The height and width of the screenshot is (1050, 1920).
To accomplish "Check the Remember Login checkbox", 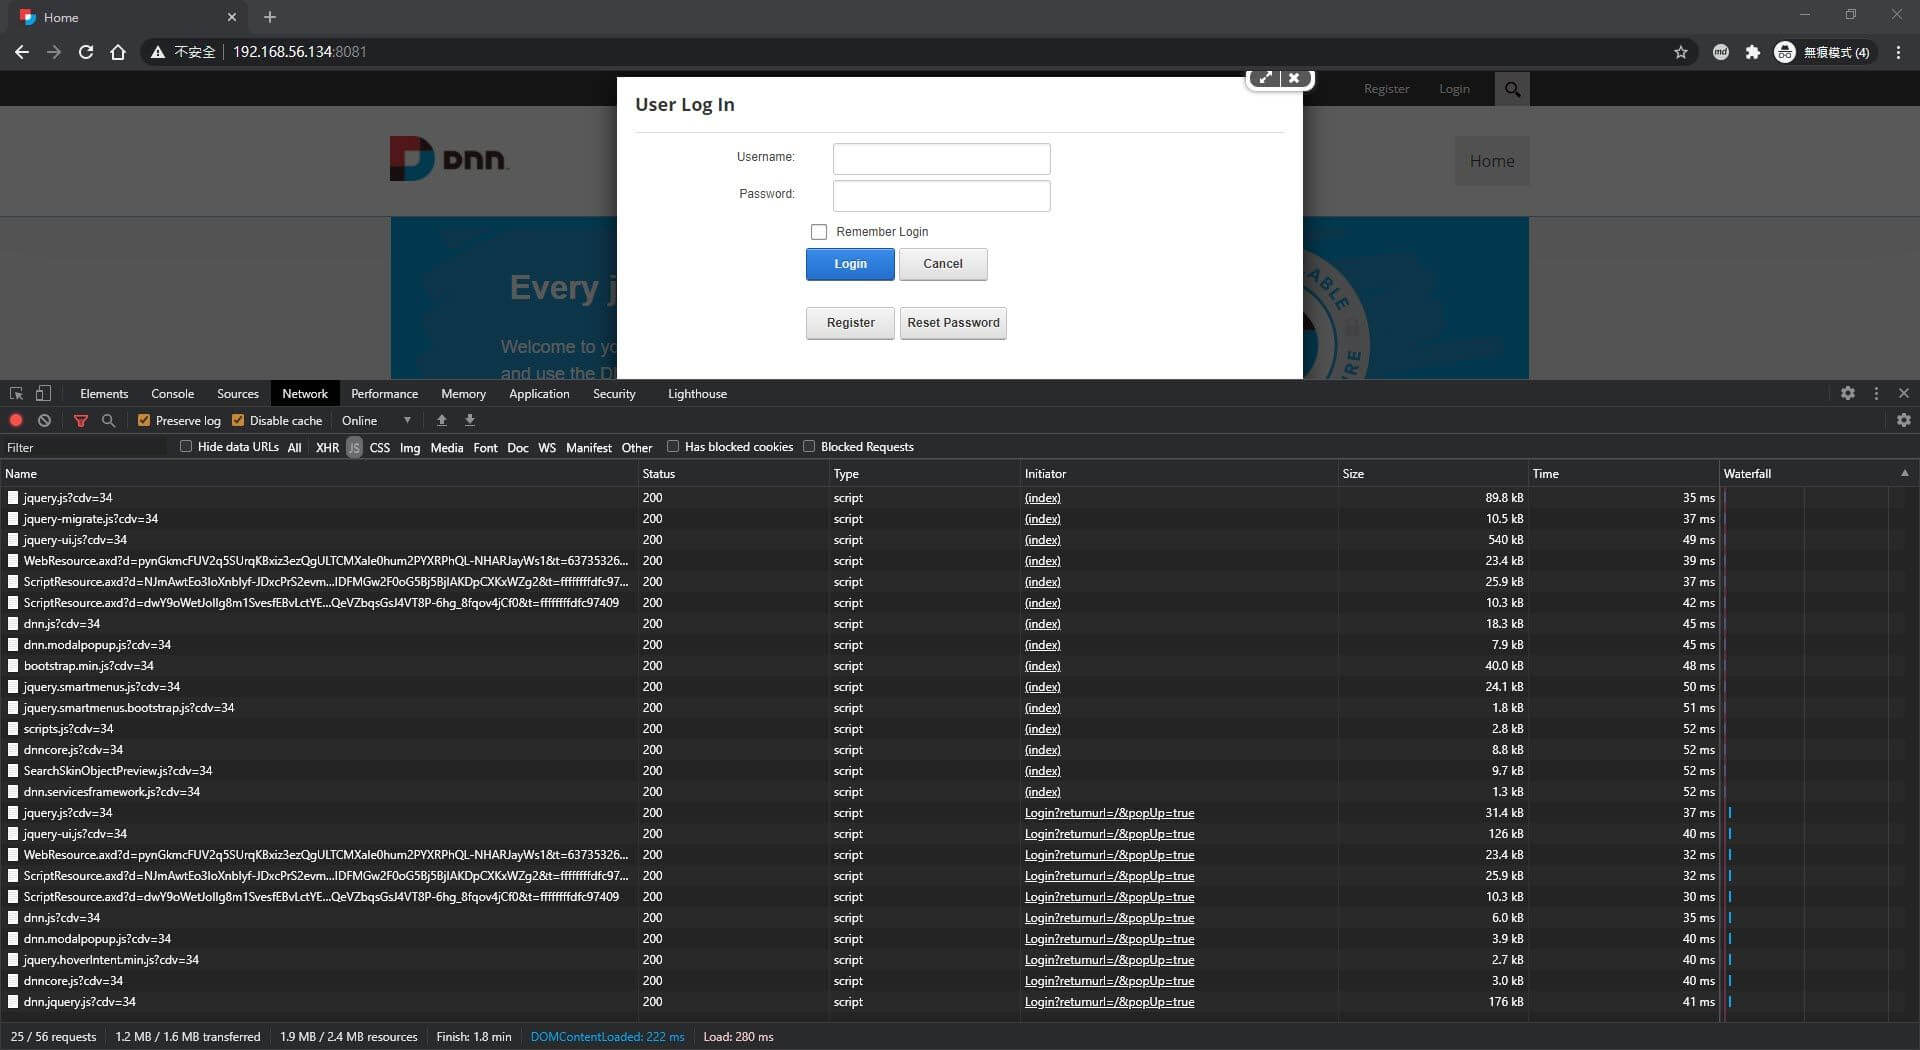I will pos(819,232).
